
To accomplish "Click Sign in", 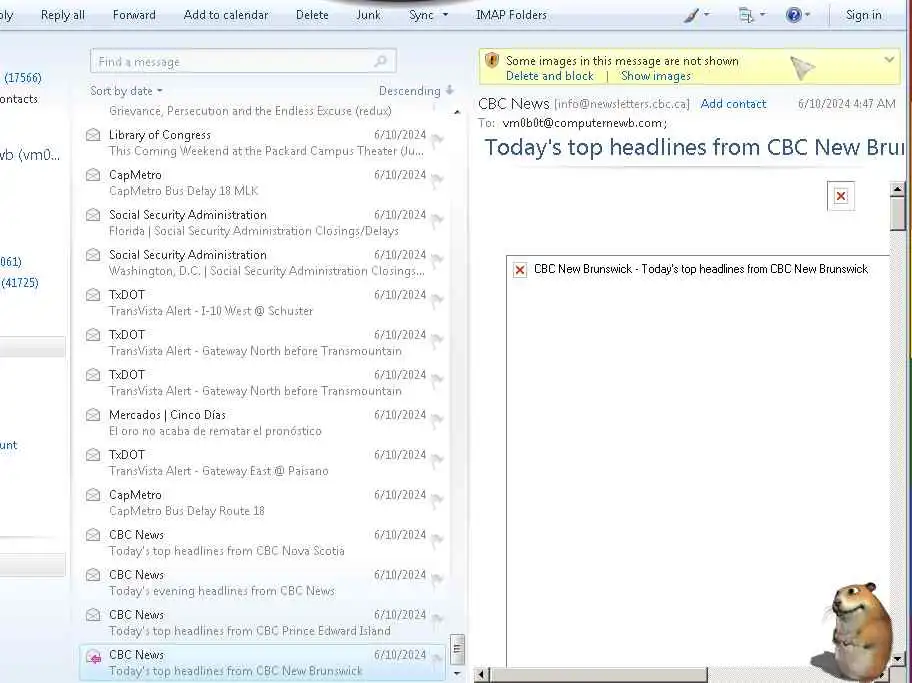I will click(x=864, y=15).
